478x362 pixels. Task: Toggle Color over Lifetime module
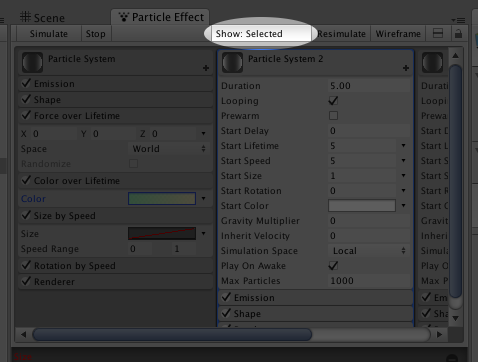(26, 180)
